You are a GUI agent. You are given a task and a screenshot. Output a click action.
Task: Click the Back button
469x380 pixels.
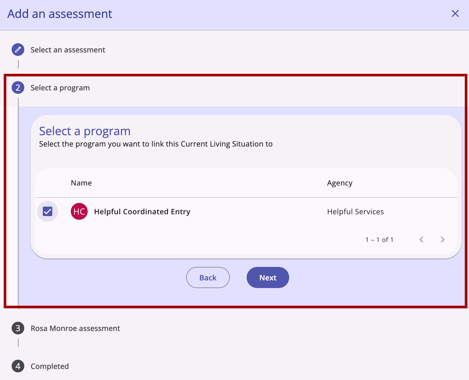(x=208, y=278)
